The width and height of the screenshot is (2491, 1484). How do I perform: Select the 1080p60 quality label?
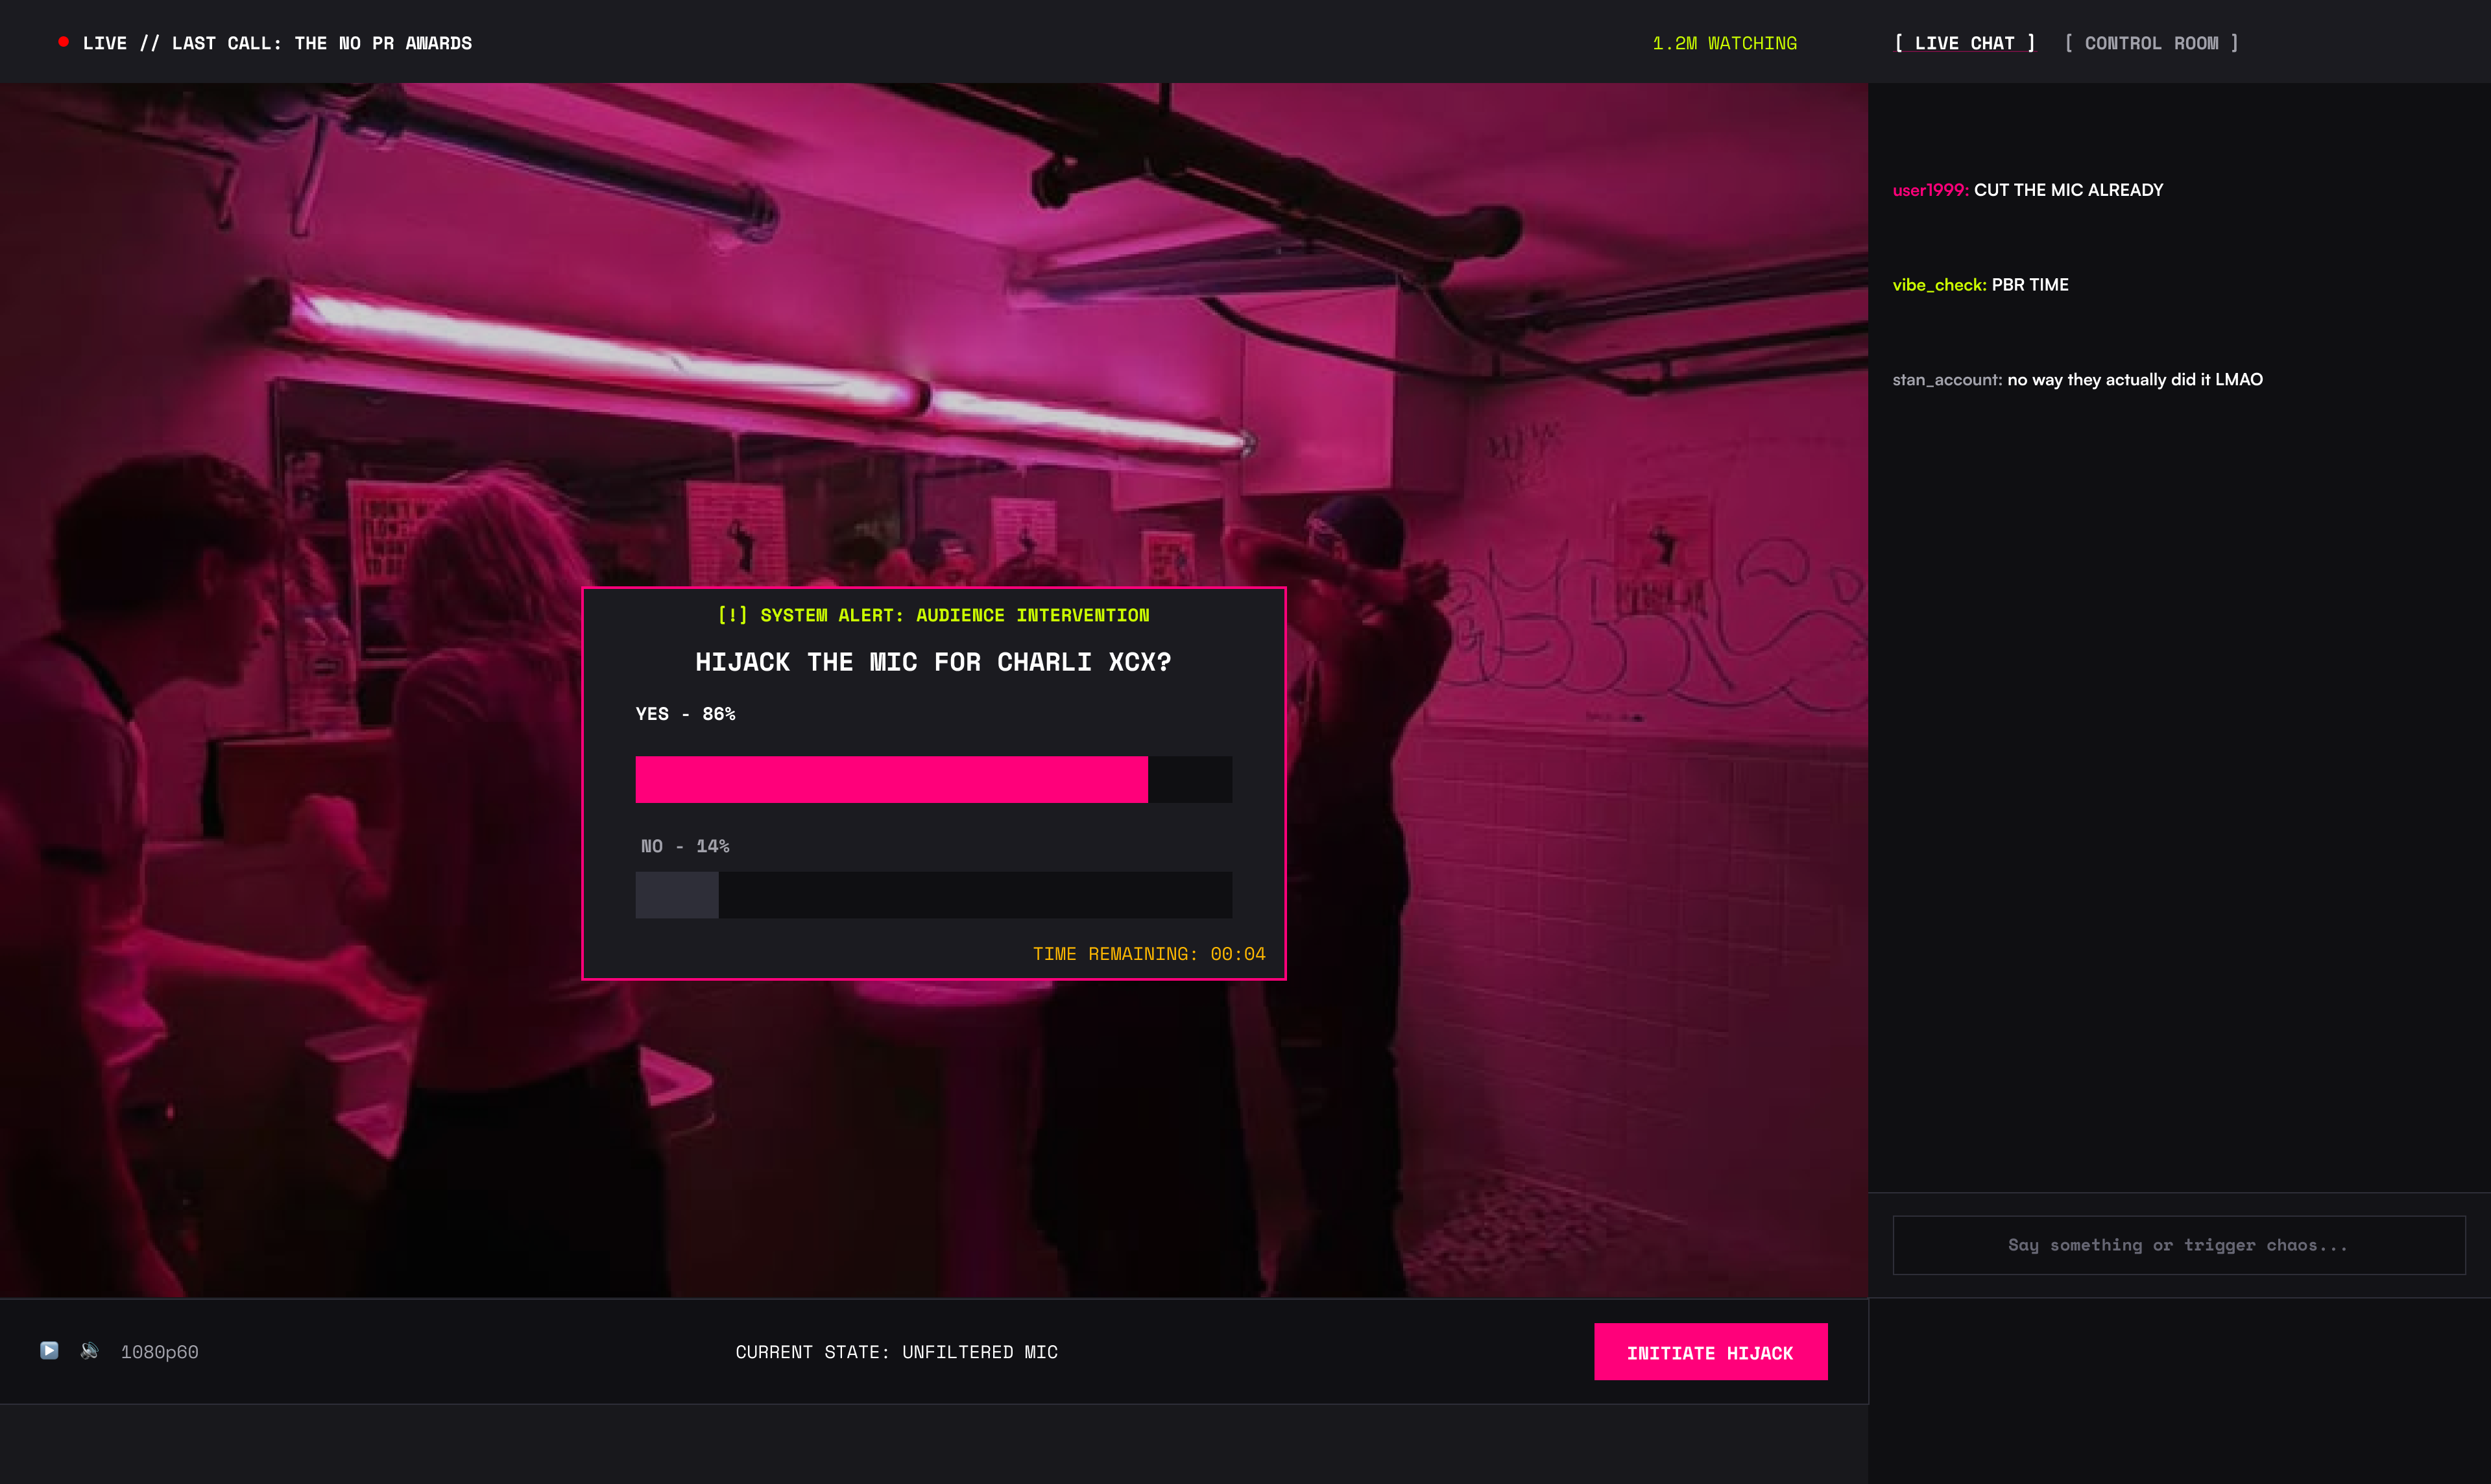click(160, 1352)
